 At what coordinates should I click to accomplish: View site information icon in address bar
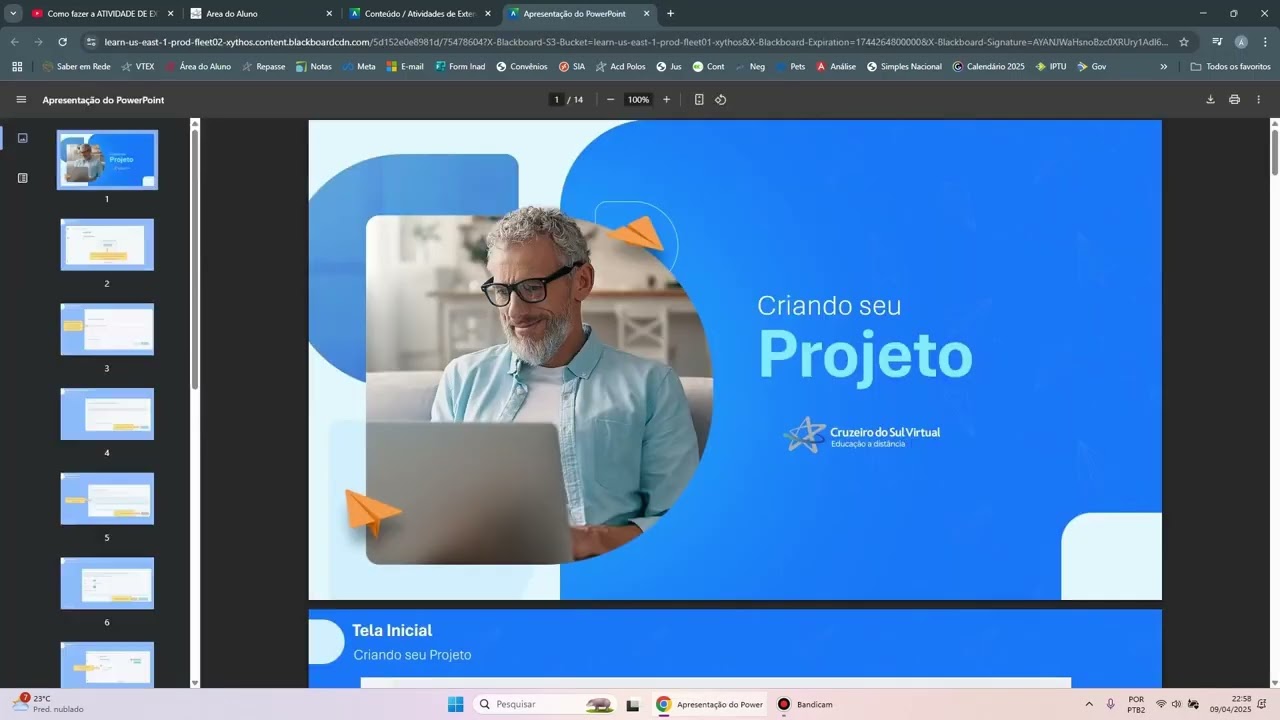pyautogui.click(x=91, y=42)
